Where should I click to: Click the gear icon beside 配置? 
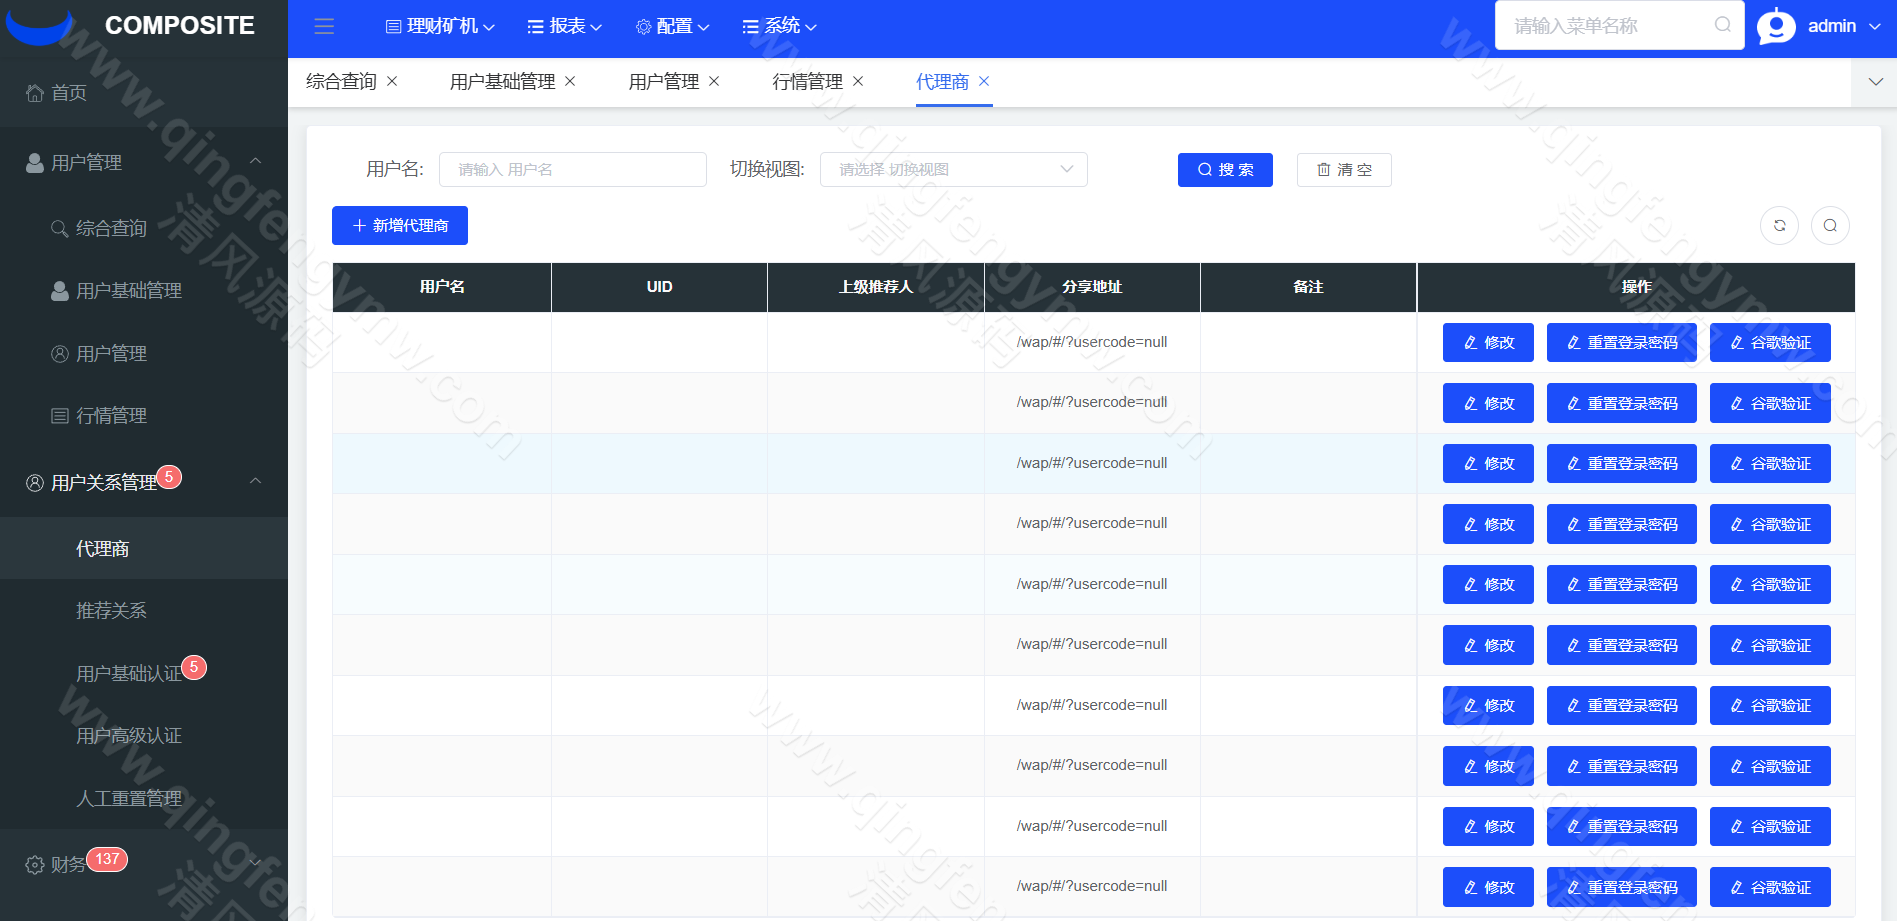point(642,27)
